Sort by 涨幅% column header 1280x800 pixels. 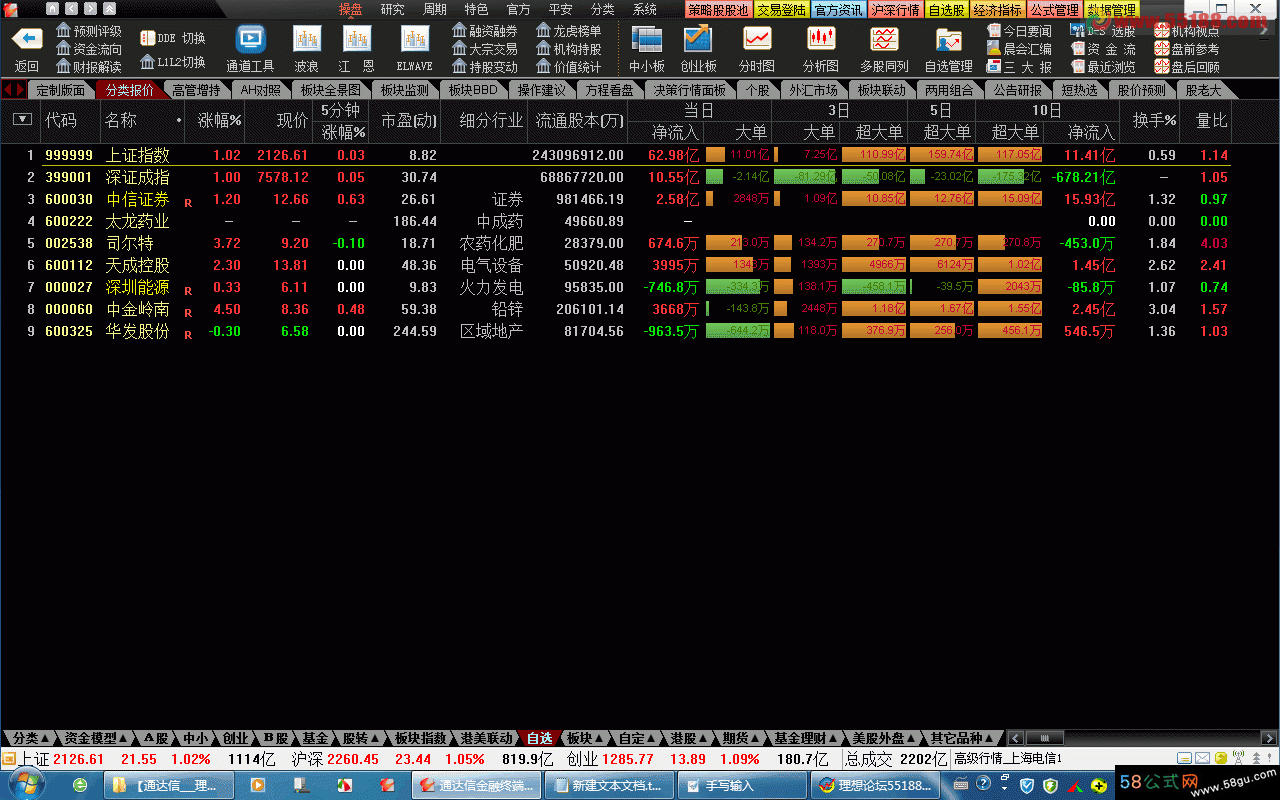[220, 120]
